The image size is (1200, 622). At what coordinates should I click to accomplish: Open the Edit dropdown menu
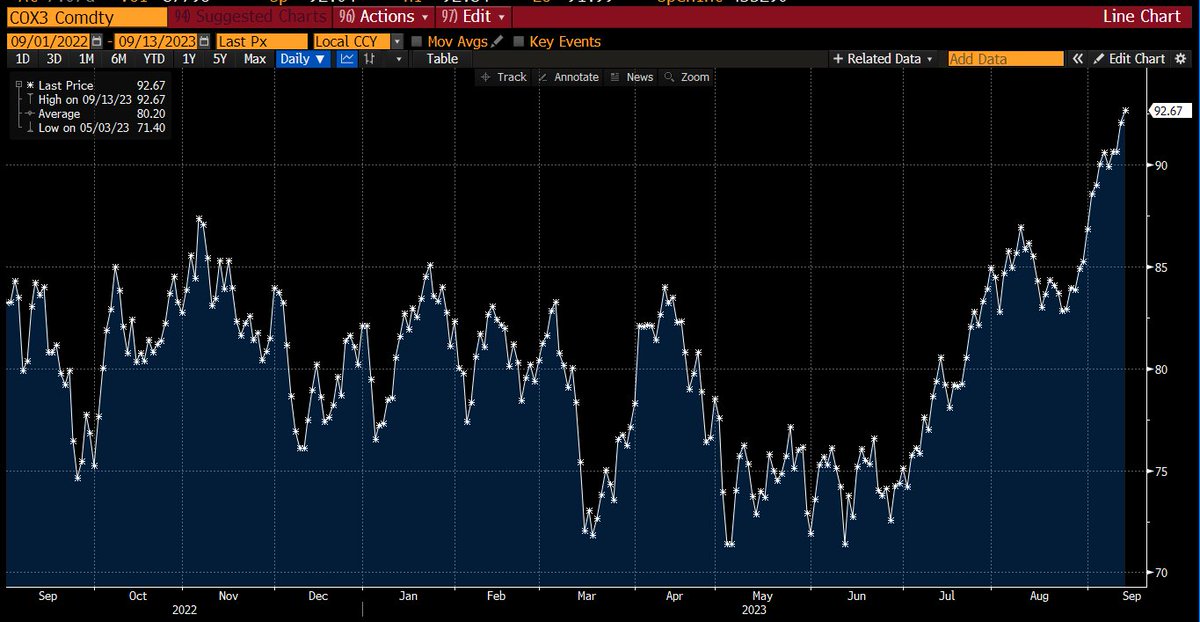473,17
